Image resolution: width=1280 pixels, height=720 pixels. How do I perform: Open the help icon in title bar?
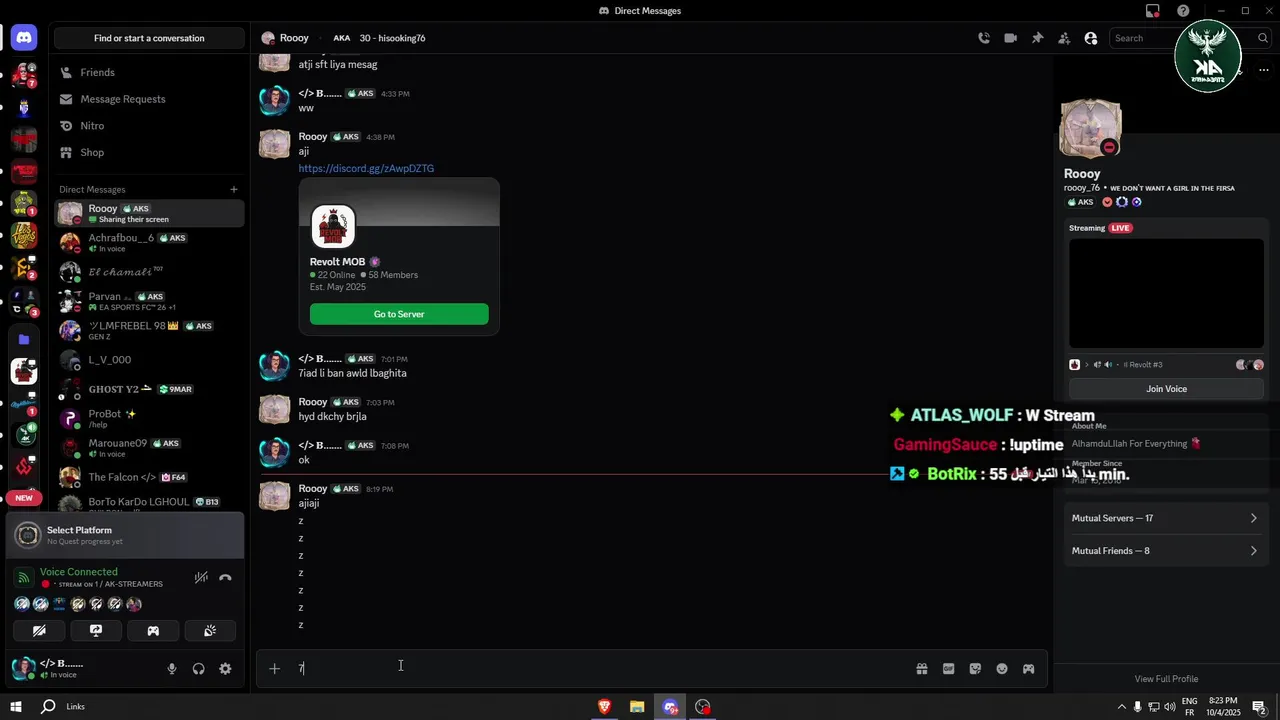[x=1184, y=11]
